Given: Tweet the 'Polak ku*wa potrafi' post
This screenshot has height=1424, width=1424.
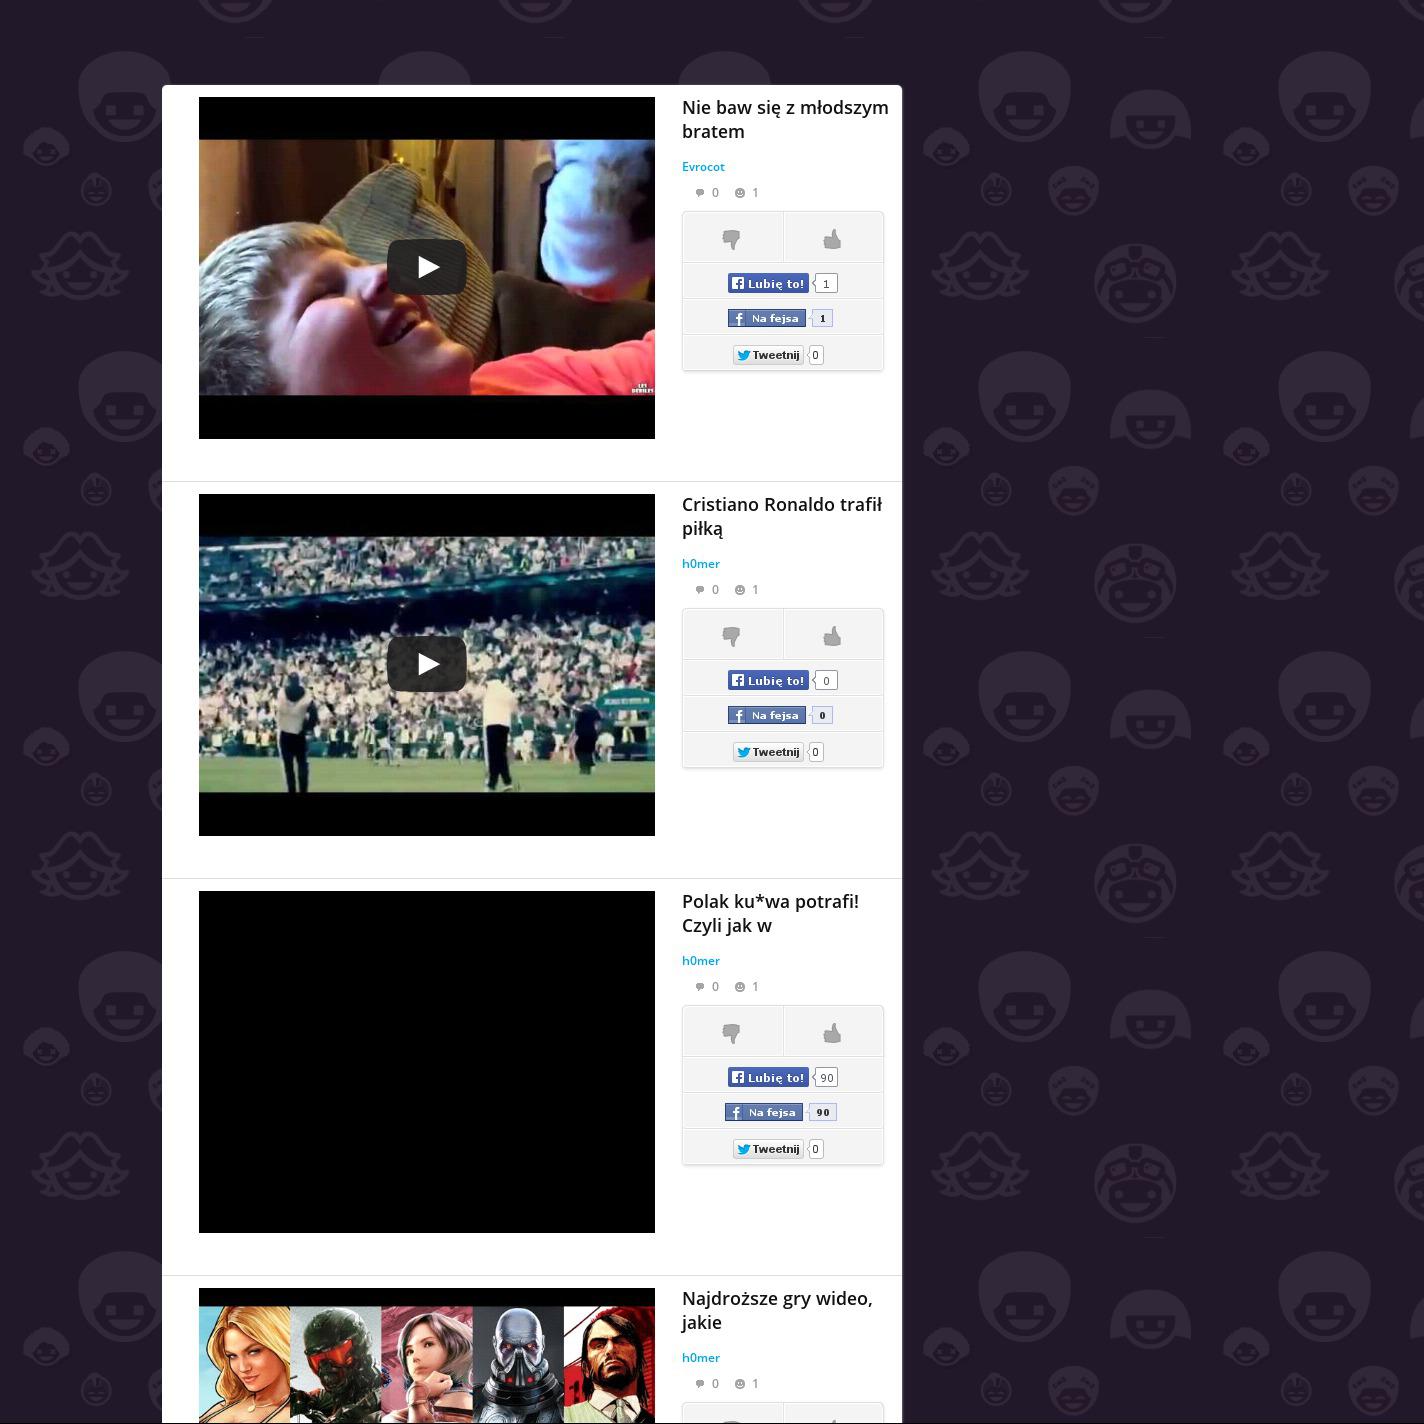Looking at the screenshot, I should coord(768,1149).
